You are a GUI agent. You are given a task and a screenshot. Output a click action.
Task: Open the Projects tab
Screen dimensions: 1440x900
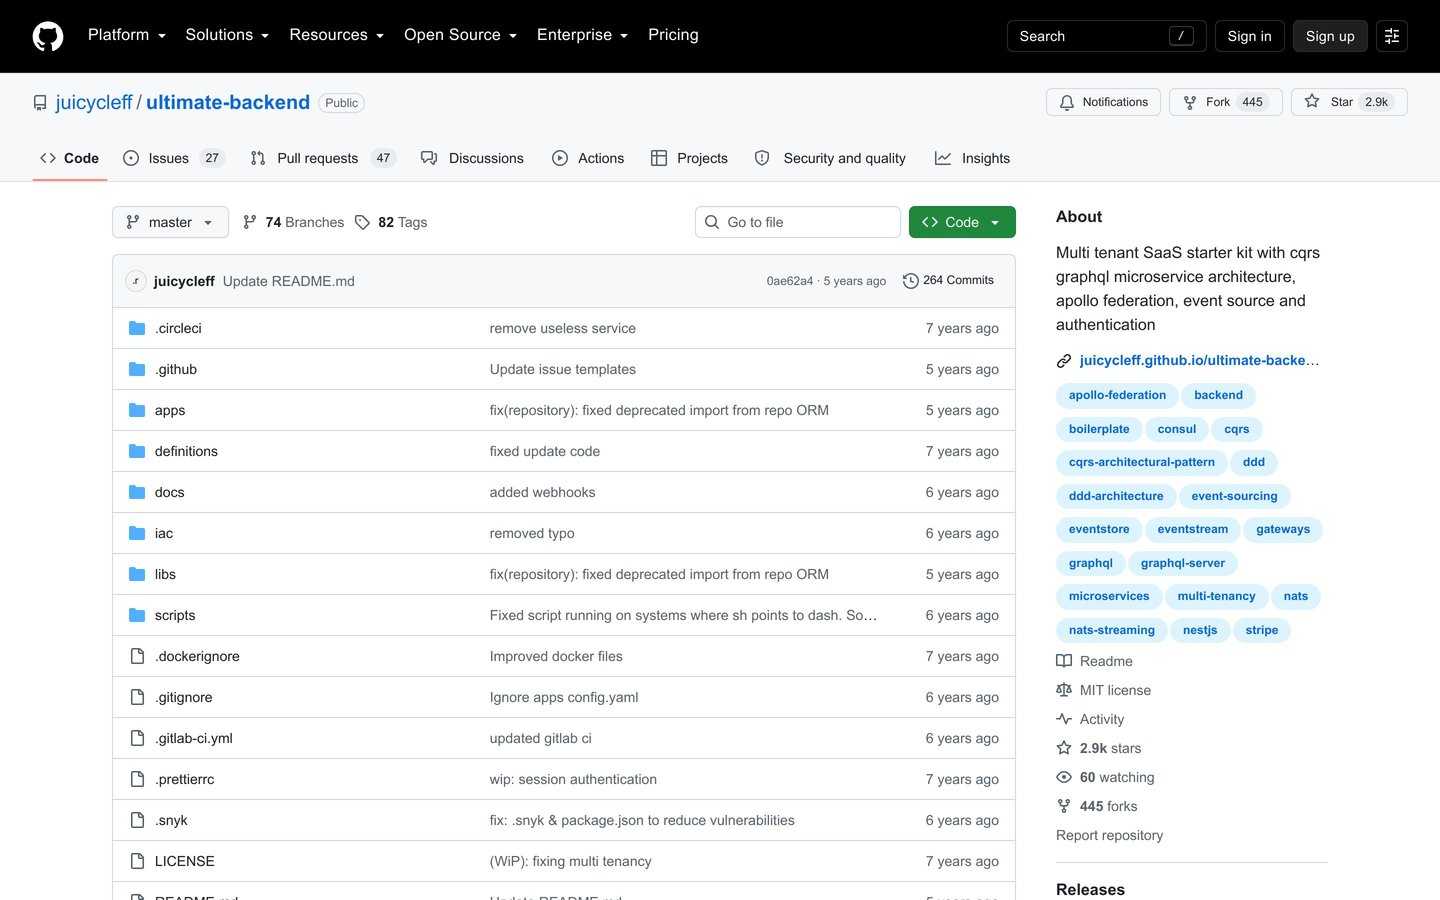pos(689,158)
